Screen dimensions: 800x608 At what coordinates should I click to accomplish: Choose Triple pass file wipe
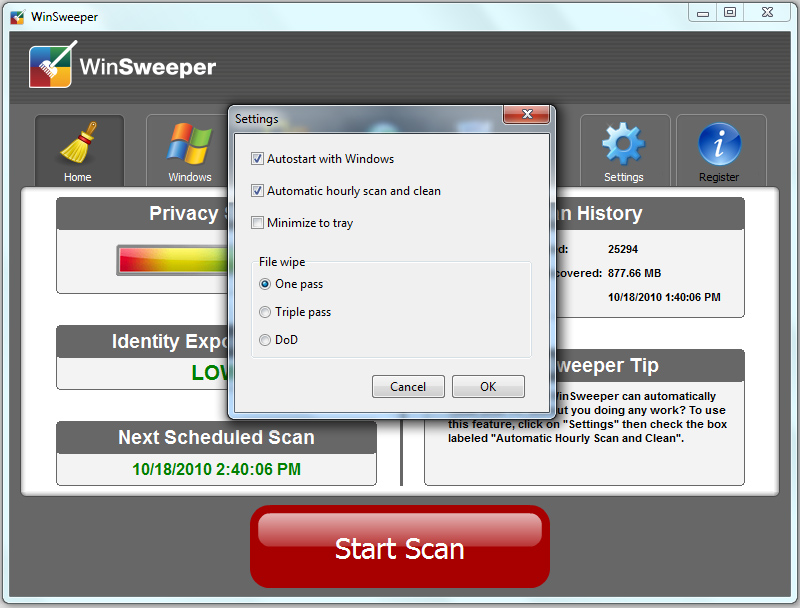click(x=265, y=312)
